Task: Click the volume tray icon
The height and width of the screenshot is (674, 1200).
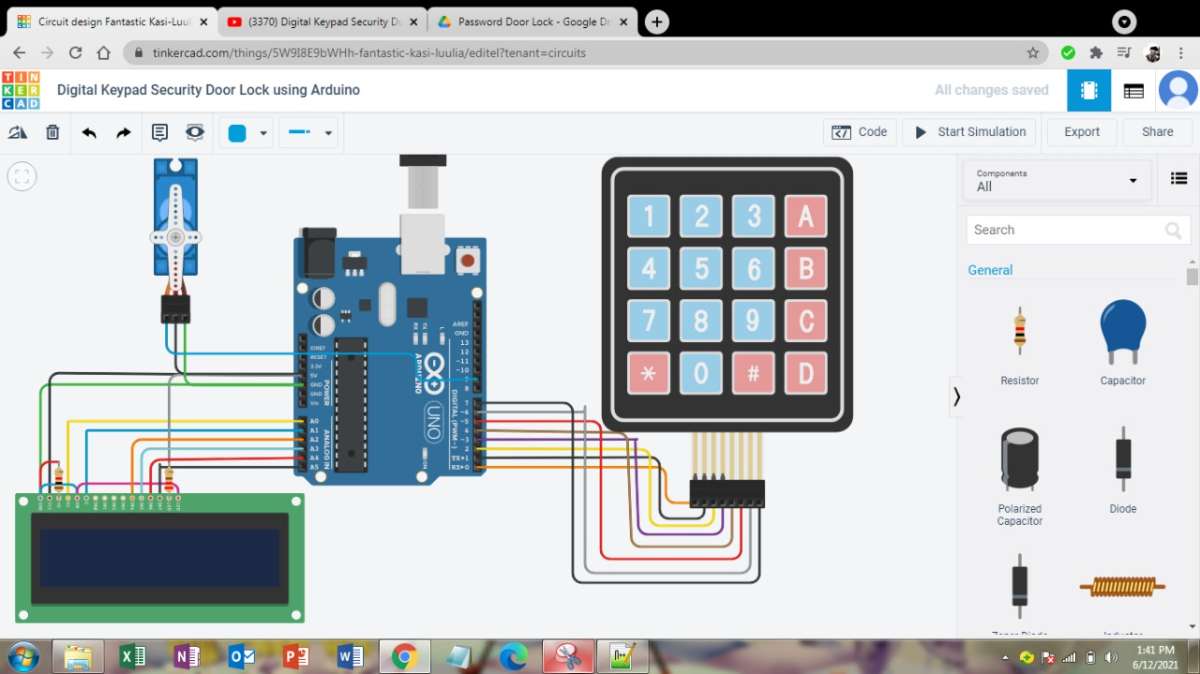Action: point(1110,658)
